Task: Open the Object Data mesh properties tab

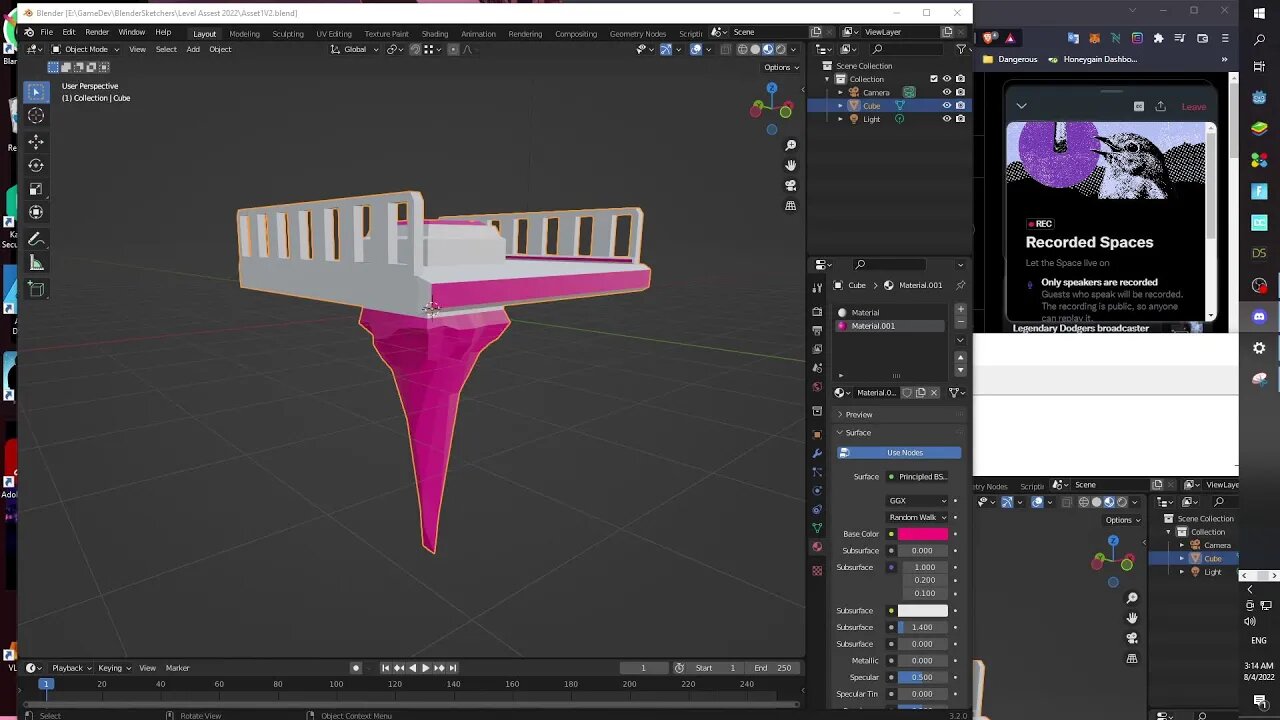Action: pyautogui.click(x=817, y=528)
